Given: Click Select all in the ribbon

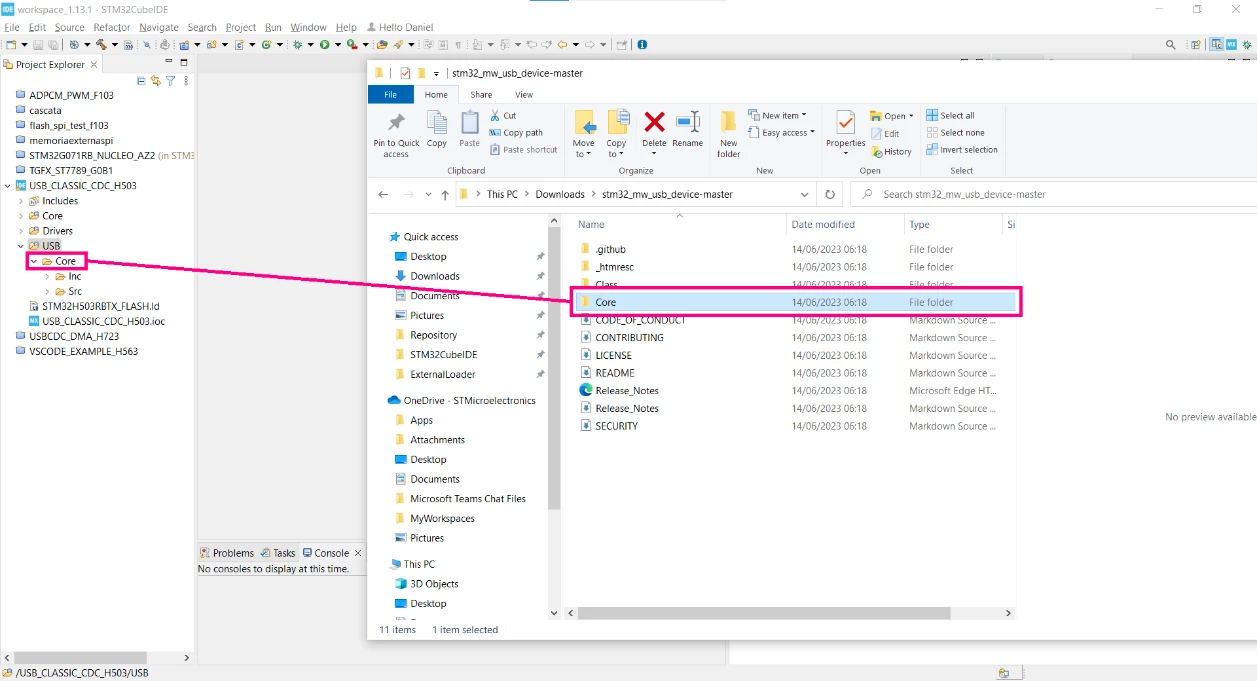Looking at the screenshot, I should 950,116.
